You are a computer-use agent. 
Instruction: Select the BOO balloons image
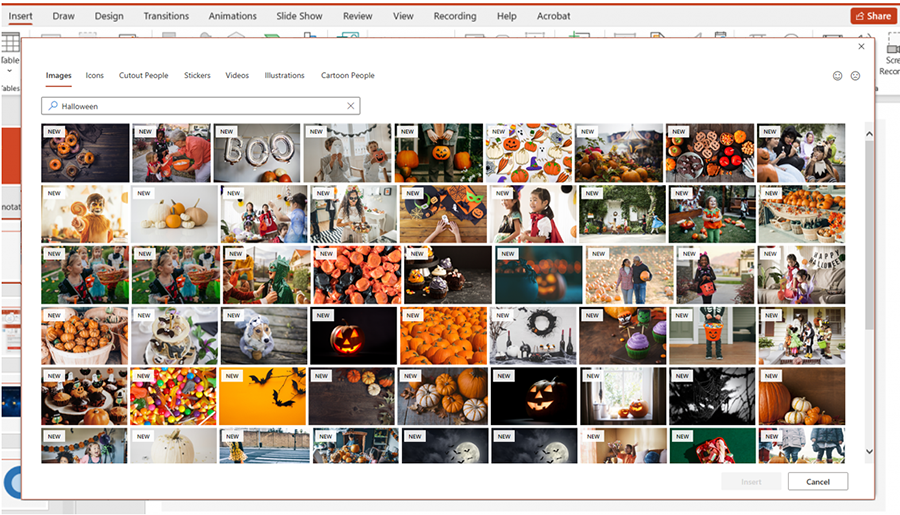coord(257,153)
